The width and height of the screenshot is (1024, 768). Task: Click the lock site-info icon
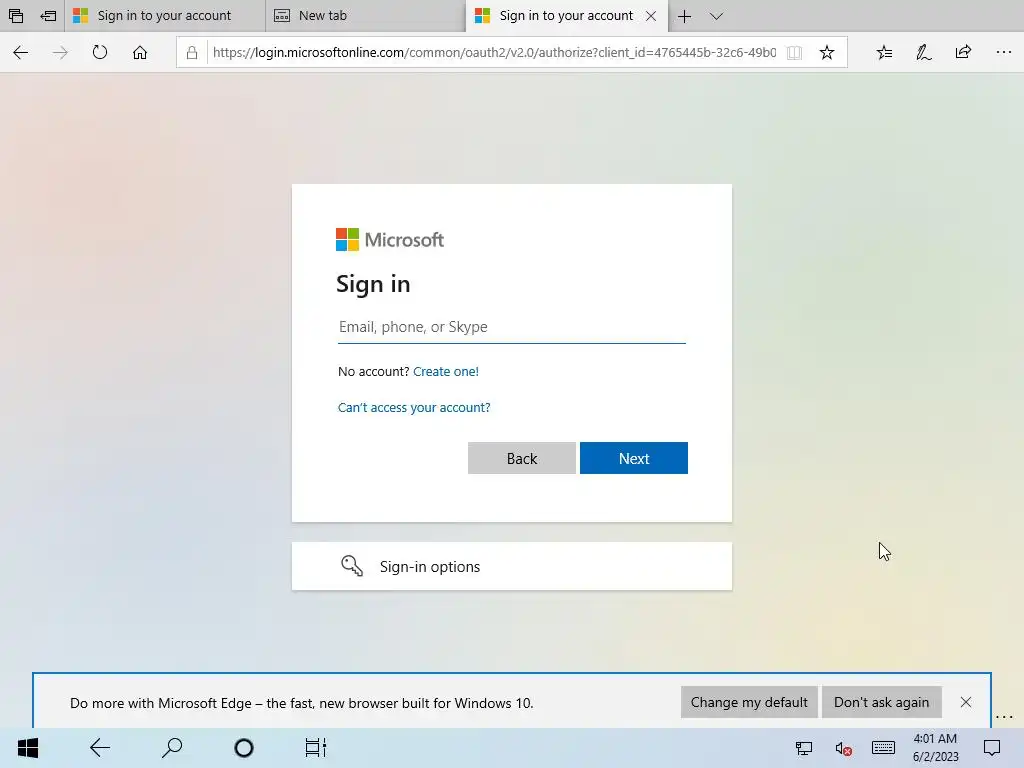click(x=192, y=53)
